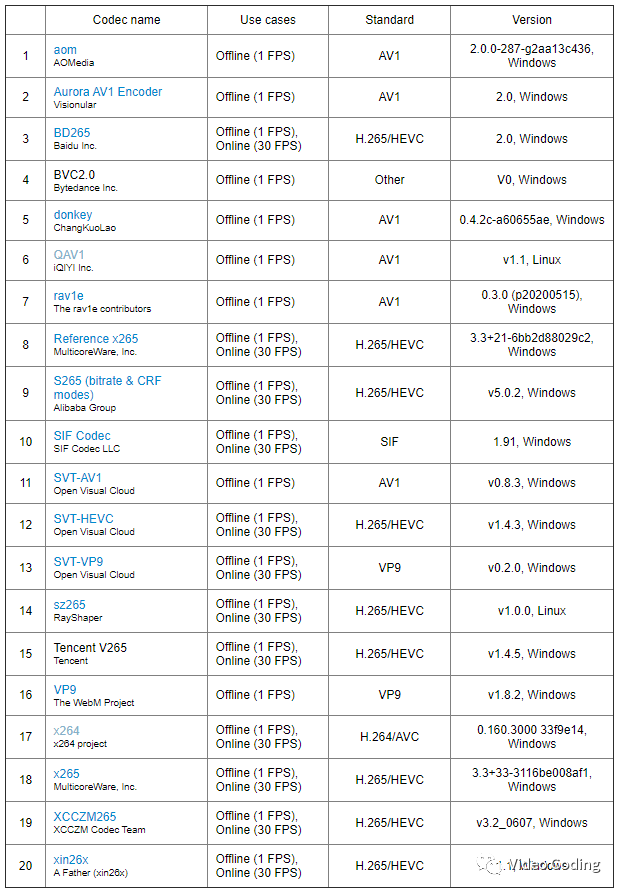Click the S265 bitrate & CRF modes link
This screenshot has height=892, width=619.
tap(107, 387)
